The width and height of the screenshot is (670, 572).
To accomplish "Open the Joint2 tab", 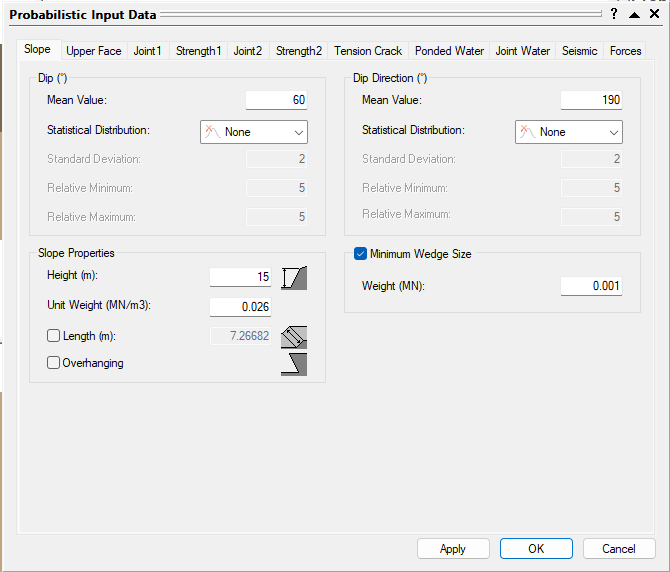I will click(248, 51).
